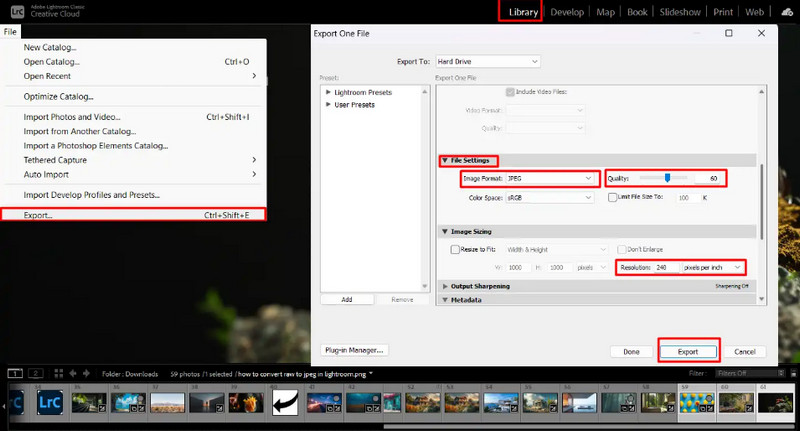Select the LrC logo thumbnail in filmstrip

coord(49,402)
